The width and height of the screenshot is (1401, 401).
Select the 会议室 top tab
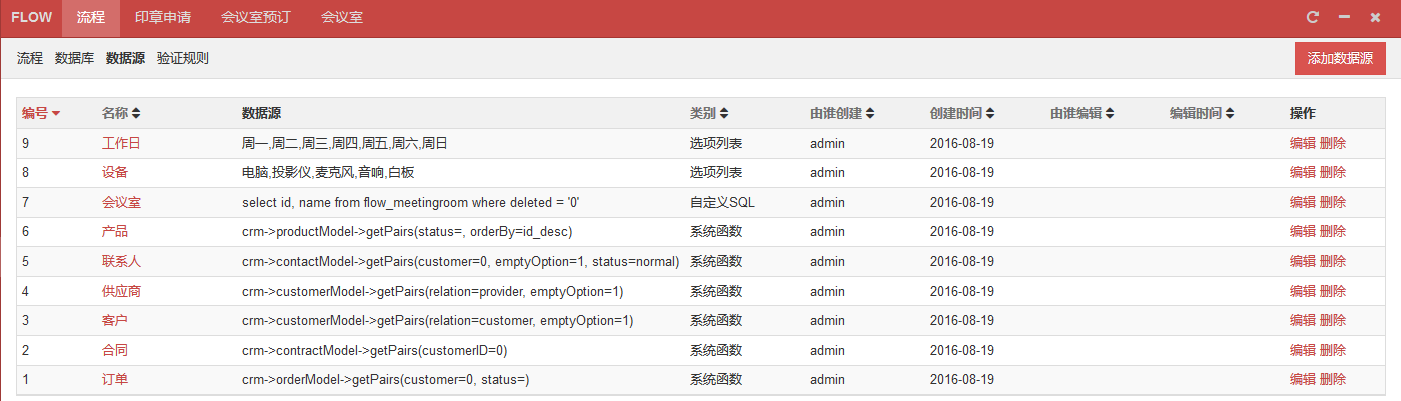pyautogui.click(x=342, y=18)
